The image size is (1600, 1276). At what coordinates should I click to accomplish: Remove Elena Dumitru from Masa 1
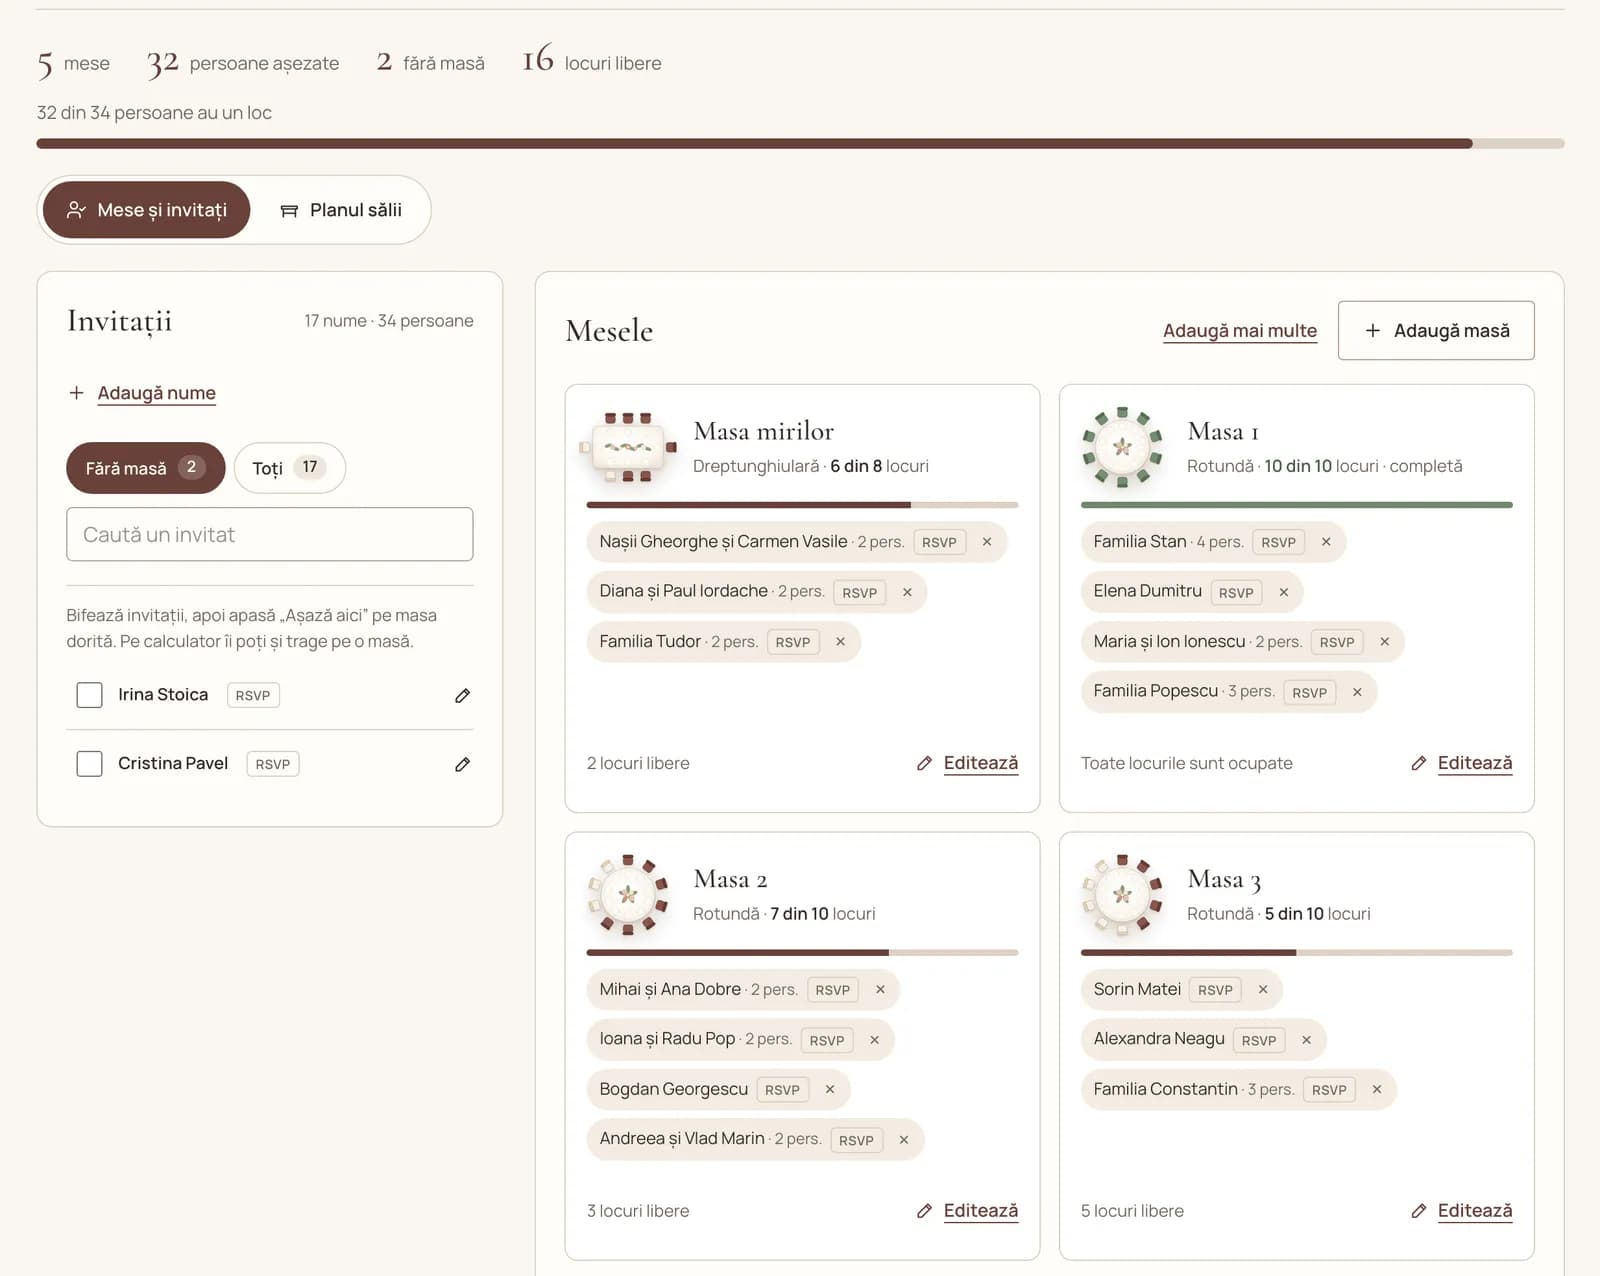[x=1283, y=592]
